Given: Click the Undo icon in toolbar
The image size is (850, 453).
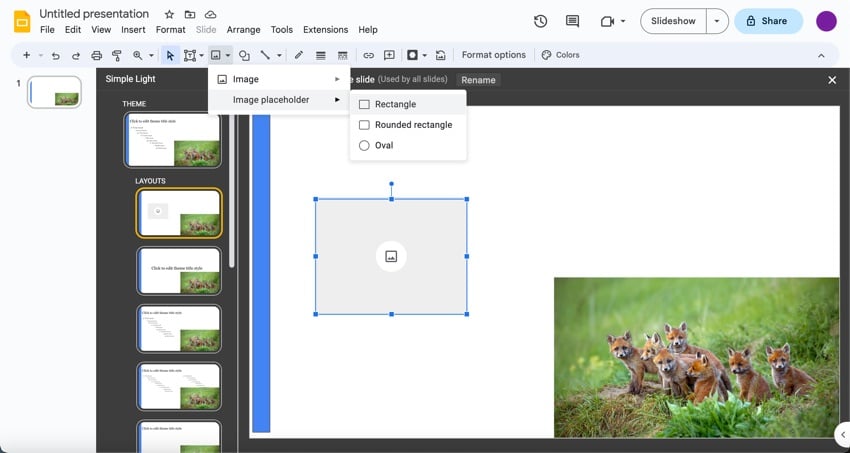Looking at the screenshot, I should coord(55,55).
